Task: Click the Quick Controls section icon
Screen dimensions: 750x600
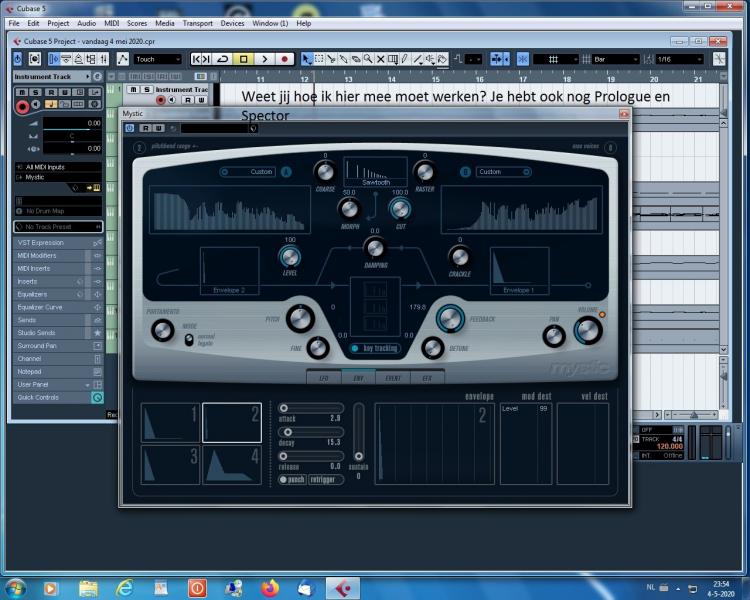Action: point(97,398)
